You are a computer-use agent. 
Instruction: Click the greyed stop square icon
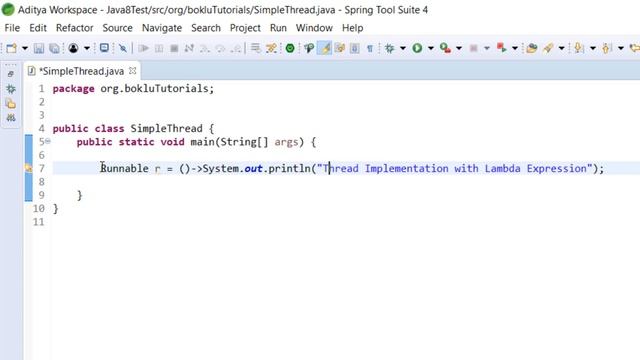473,49
